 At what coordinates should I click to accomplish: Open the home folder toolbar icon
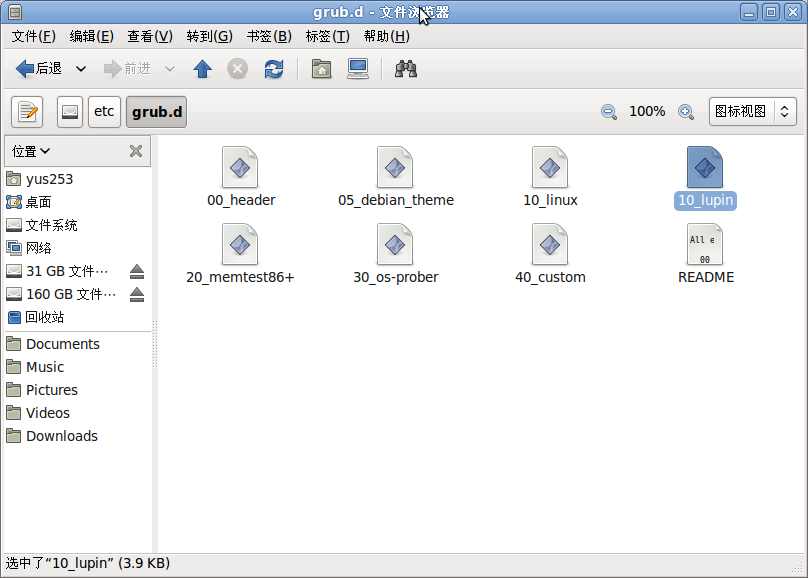[321, 69]
